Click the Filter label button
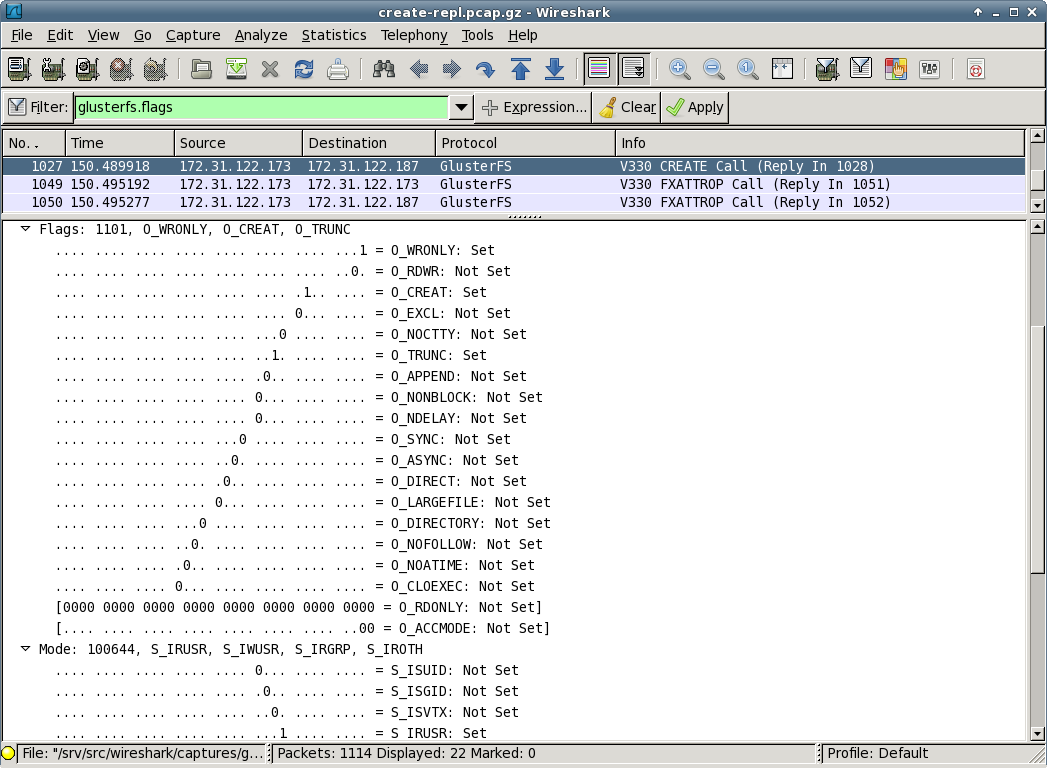This screenshot has height=768, width=1047. tap(38, 108)
